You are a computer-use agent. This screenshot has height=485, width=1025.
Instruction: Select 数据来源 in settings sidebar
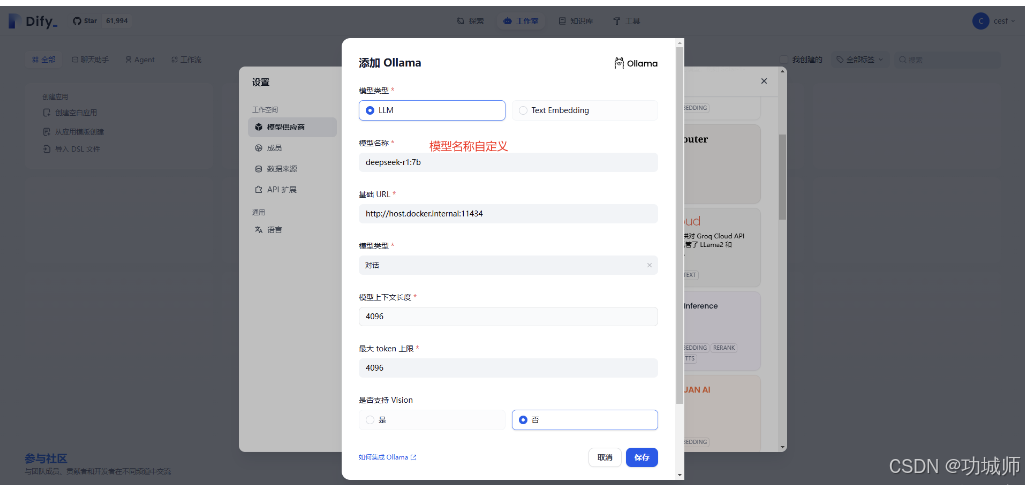pyautogui.click(x=292, y=169)
